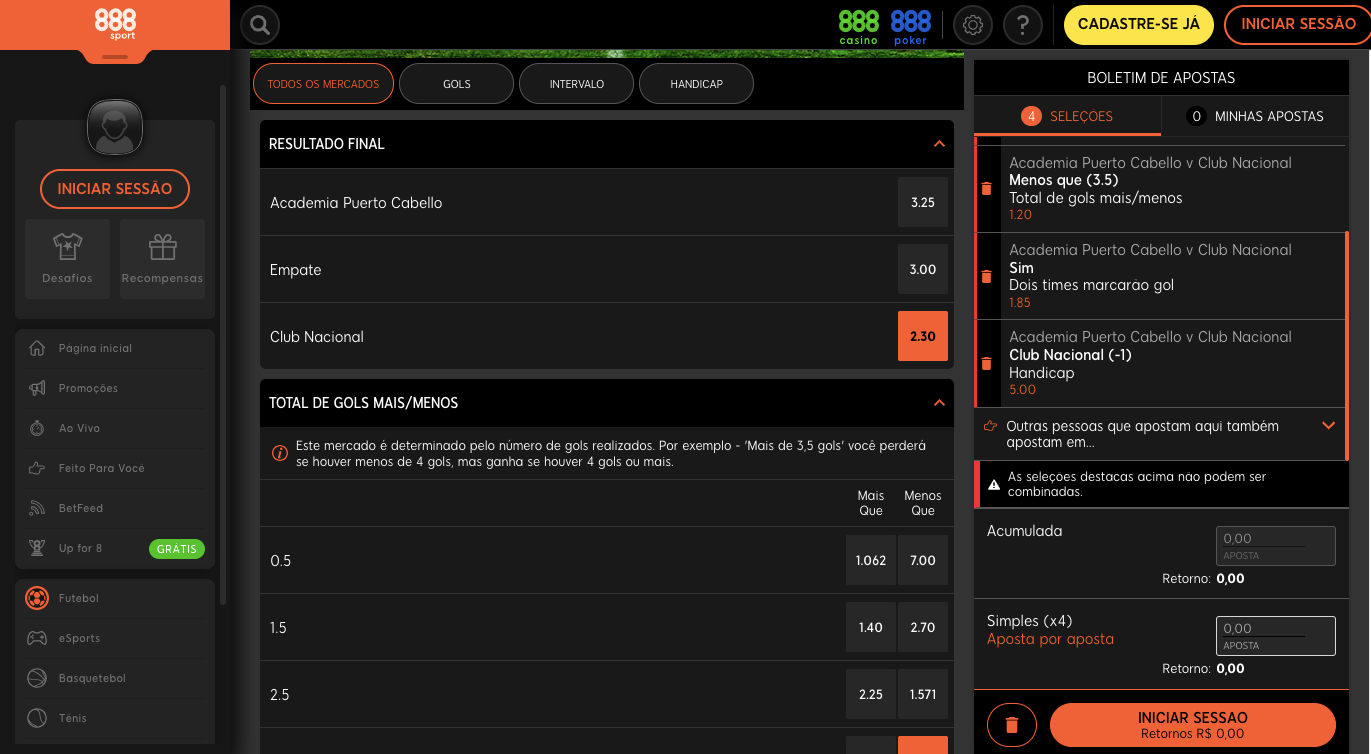The width and height of the screenshot is (1371, 754).
Task: Click the sidebar vertical scrollbar
Action: pyautogui.click(x=223, y=345)
